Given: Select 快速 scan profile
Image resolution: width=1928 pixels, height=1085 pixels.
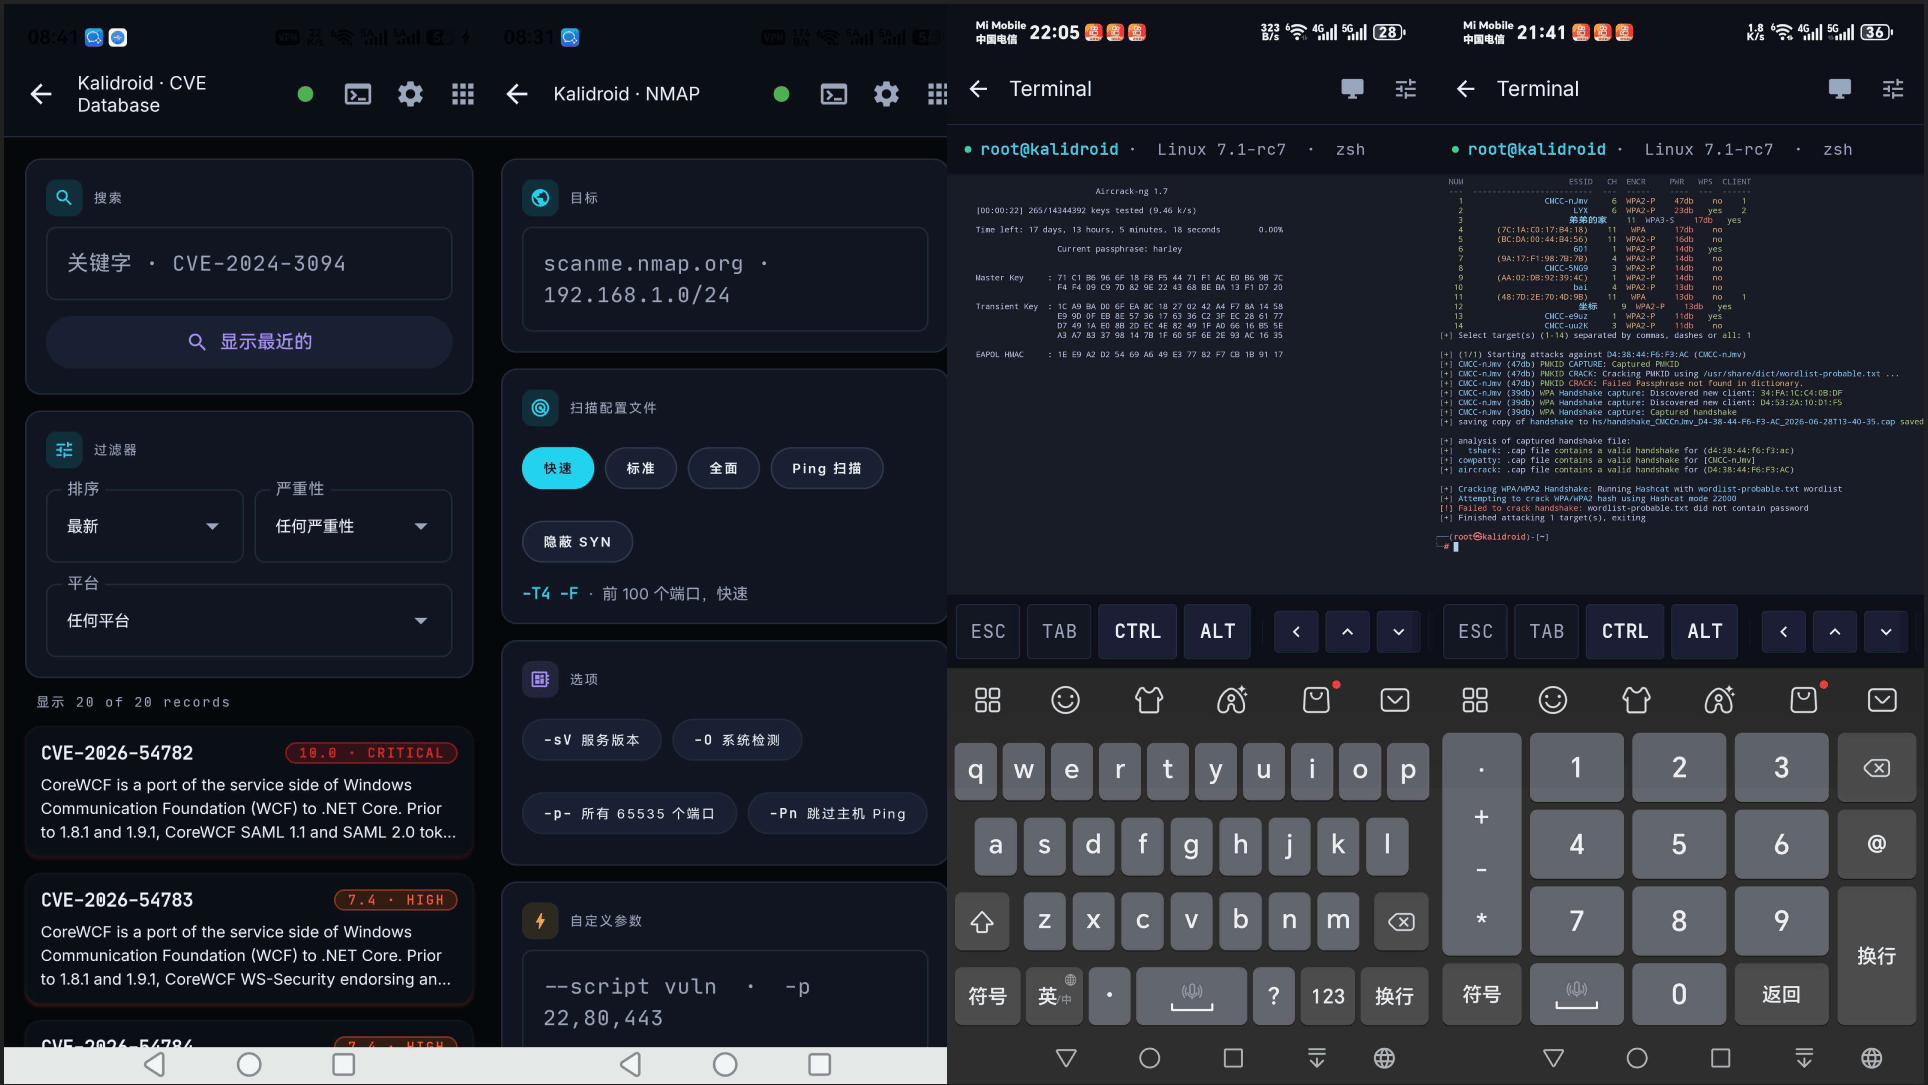Looking at the screenshot, I should click(x=557, y=468).
